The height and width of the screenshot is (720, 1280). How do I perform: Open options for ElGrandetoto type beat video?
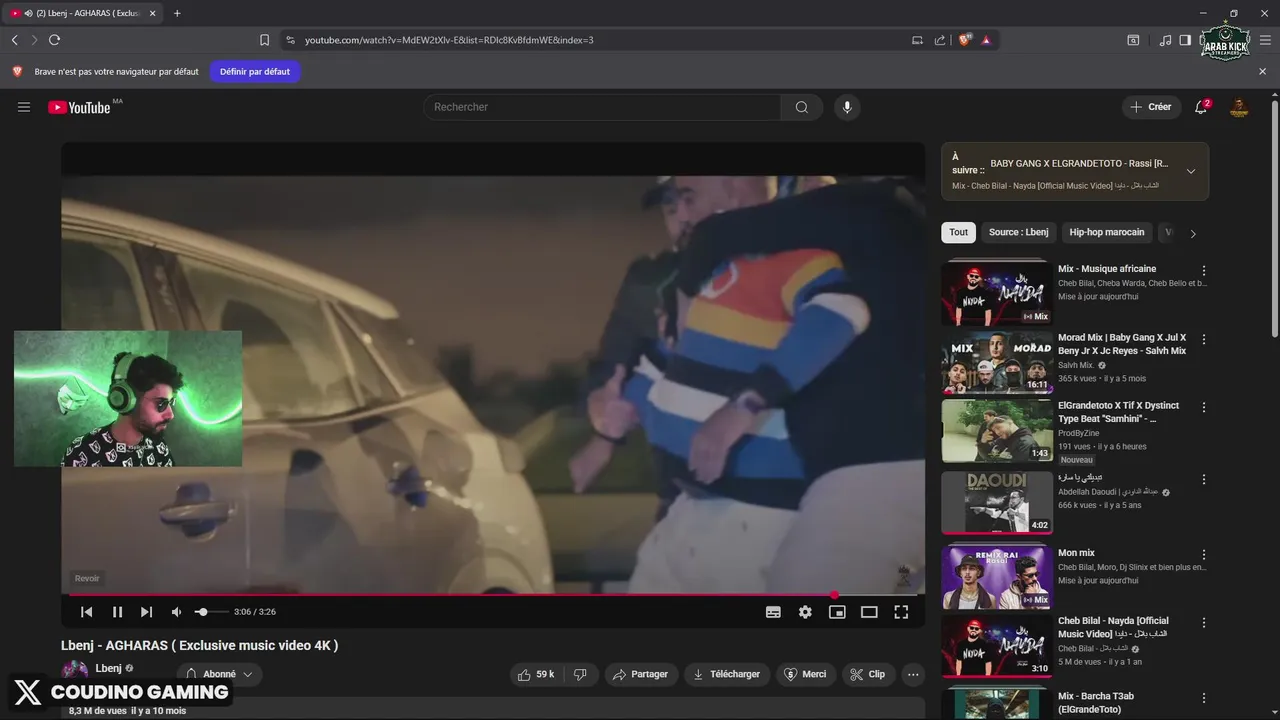1204,407
